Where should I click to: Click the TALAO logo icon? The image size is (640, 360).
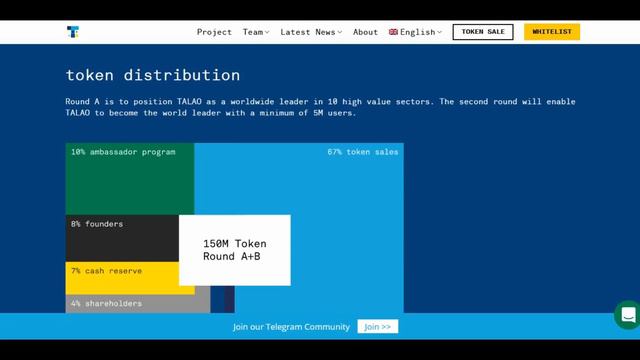[73, 32]
